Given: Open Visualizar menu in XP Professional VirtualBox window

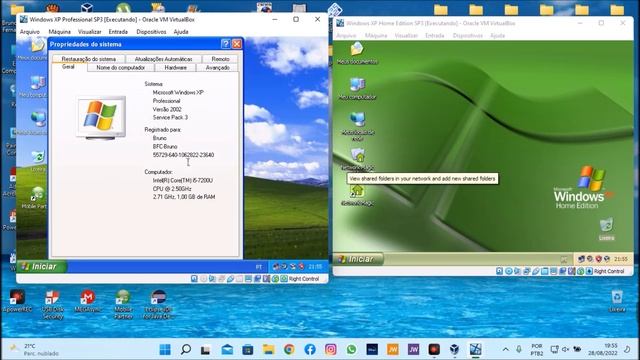Looking at the screenshot, I should coord(89,32).
